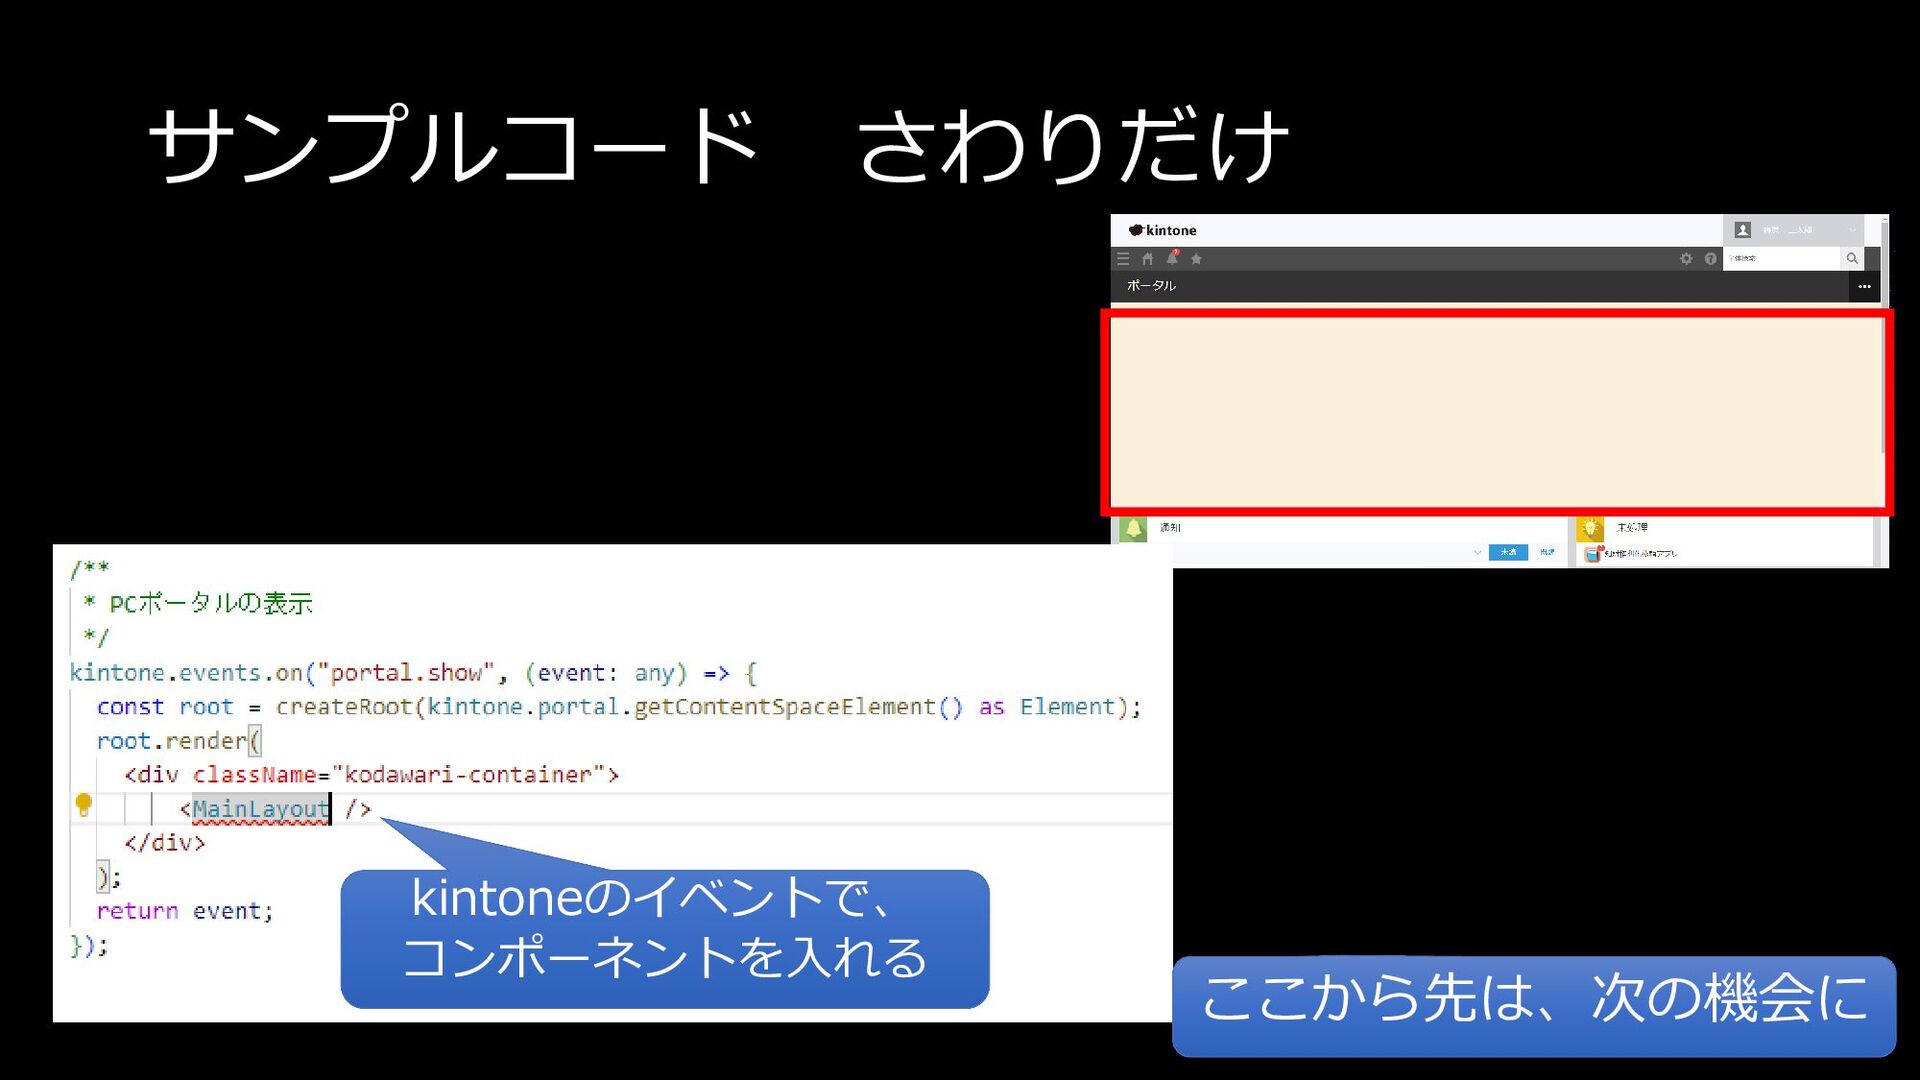The height and width of the screenshot is (1080, 1920).
Task: Open the kintone settings gear
Action: click(1686, 259)
